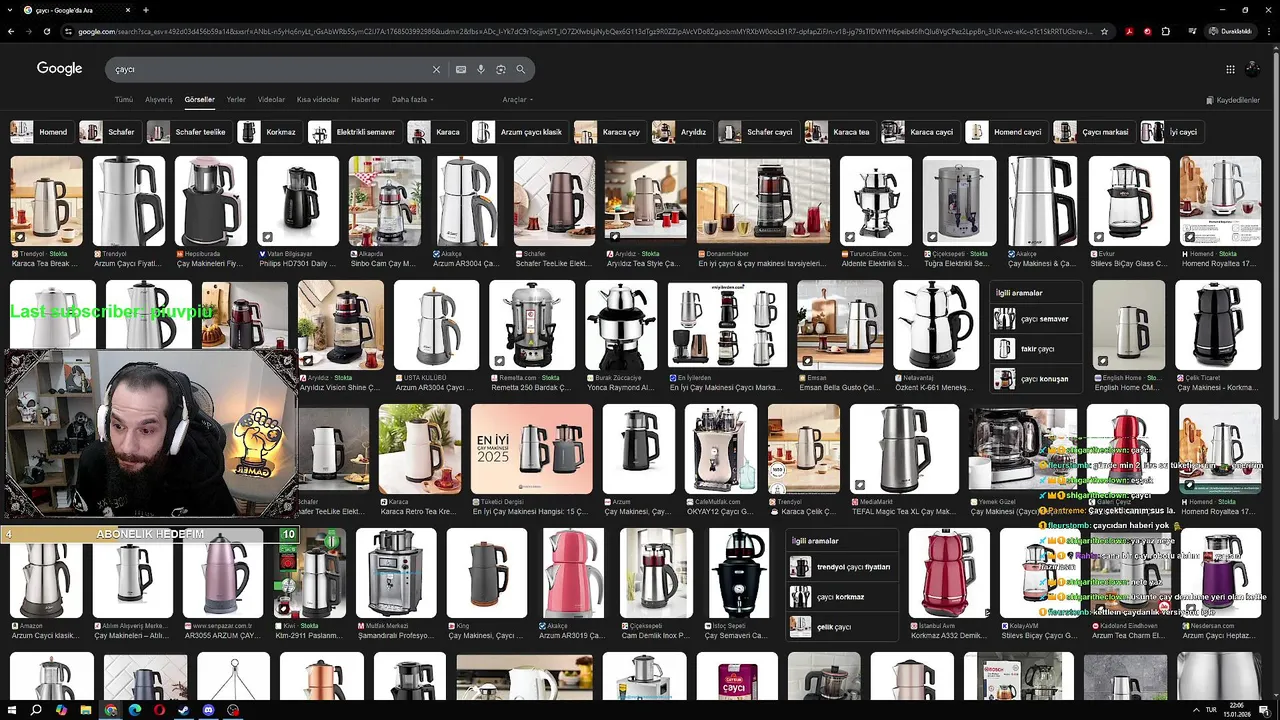The height and width of the screenshot is (720, 1280).
Task: Open the Acrobat extension in toolbar
Action: pos(1129,31)
